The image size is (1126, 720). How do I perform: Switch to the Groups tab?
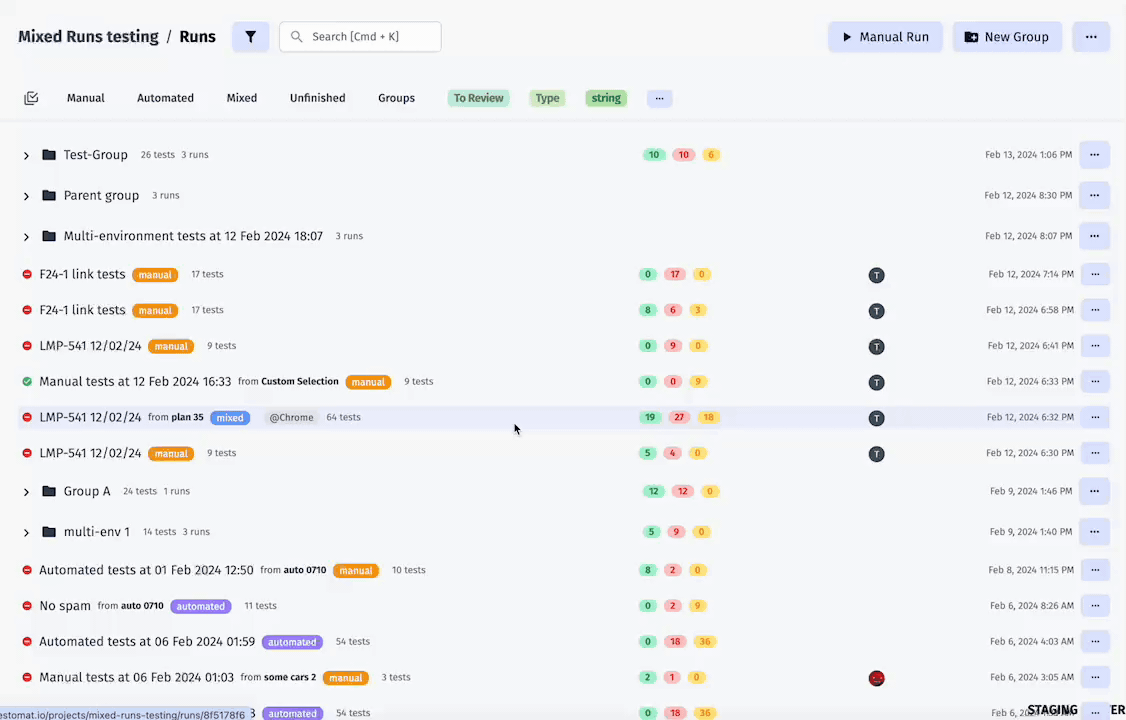click(396, 98)
